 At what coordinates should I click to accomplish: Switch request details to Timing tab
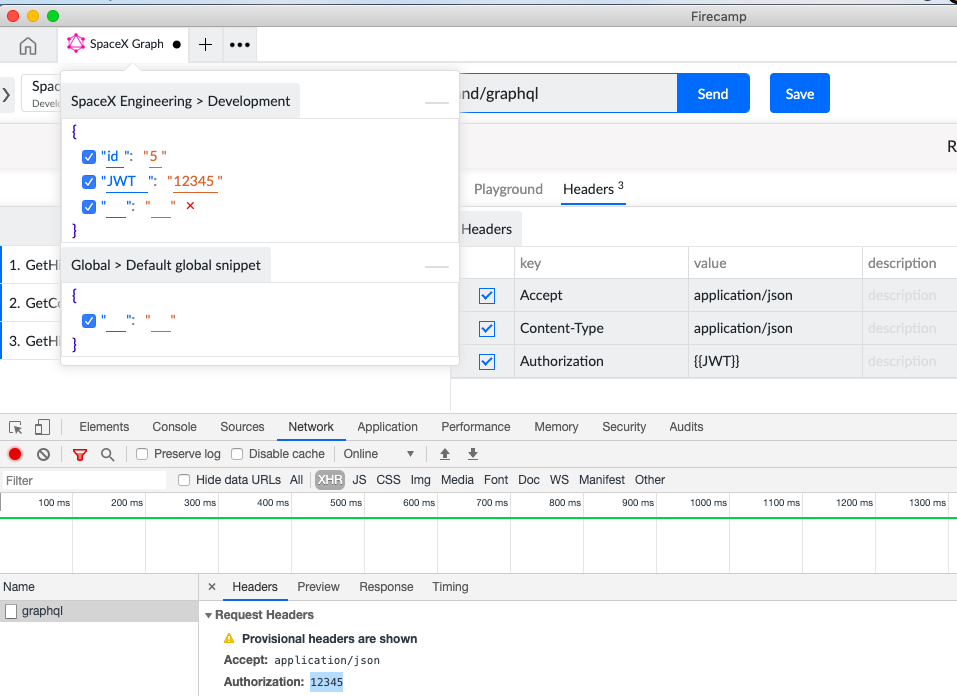click(x=450, y=587)
